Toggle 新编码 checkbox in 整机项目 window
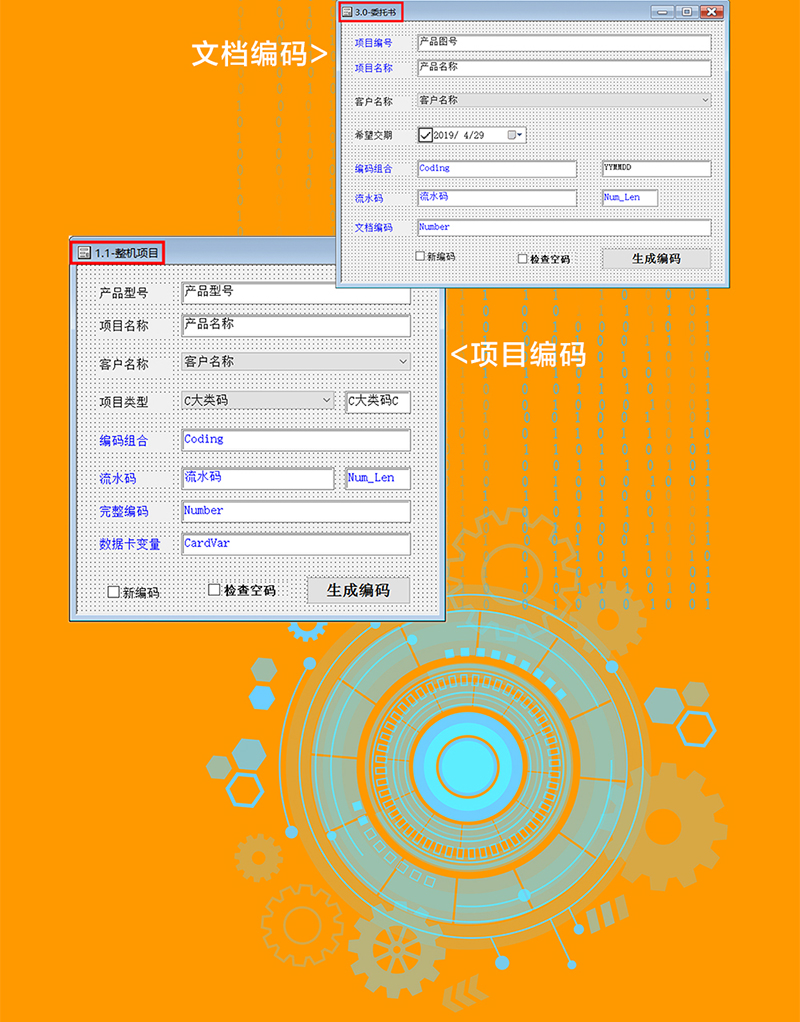The width and height of the screenshot is (800, 1022). (113, 592)
